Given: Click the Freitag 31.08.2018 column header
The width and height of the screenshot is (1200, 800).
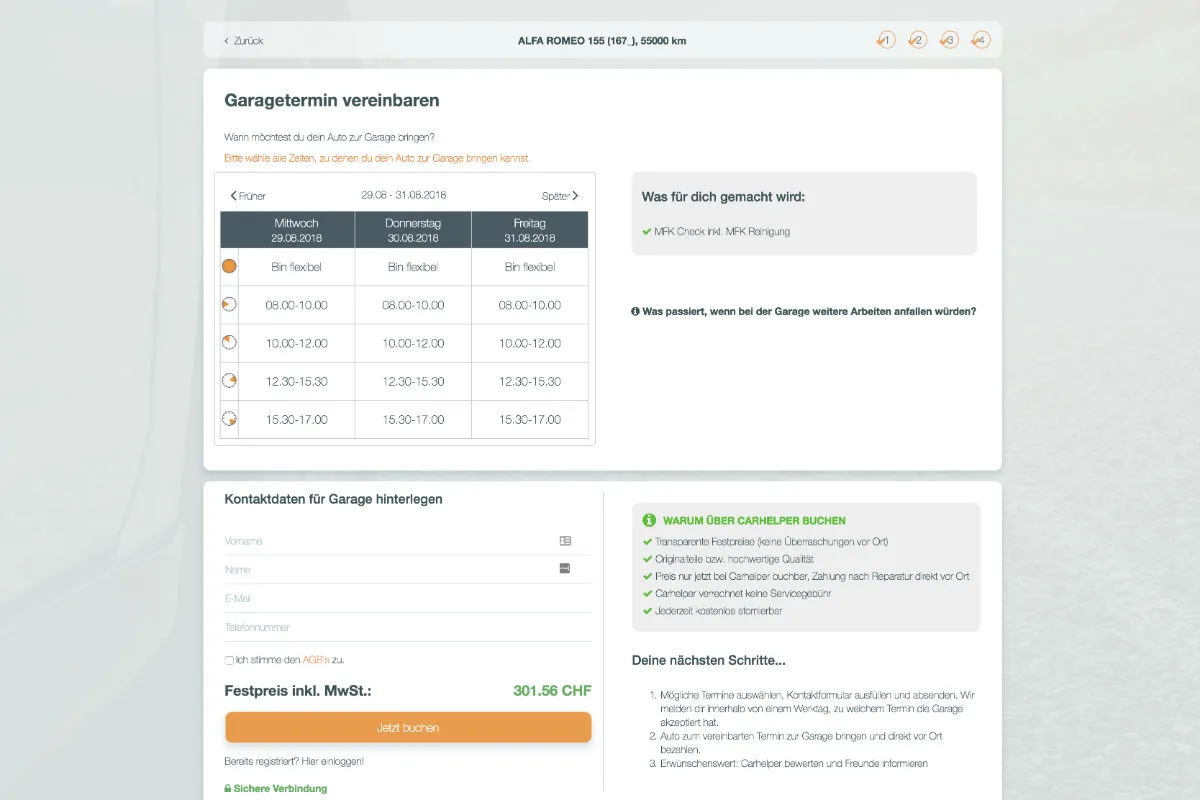Looking at the screenshot, I should point(530,230).
